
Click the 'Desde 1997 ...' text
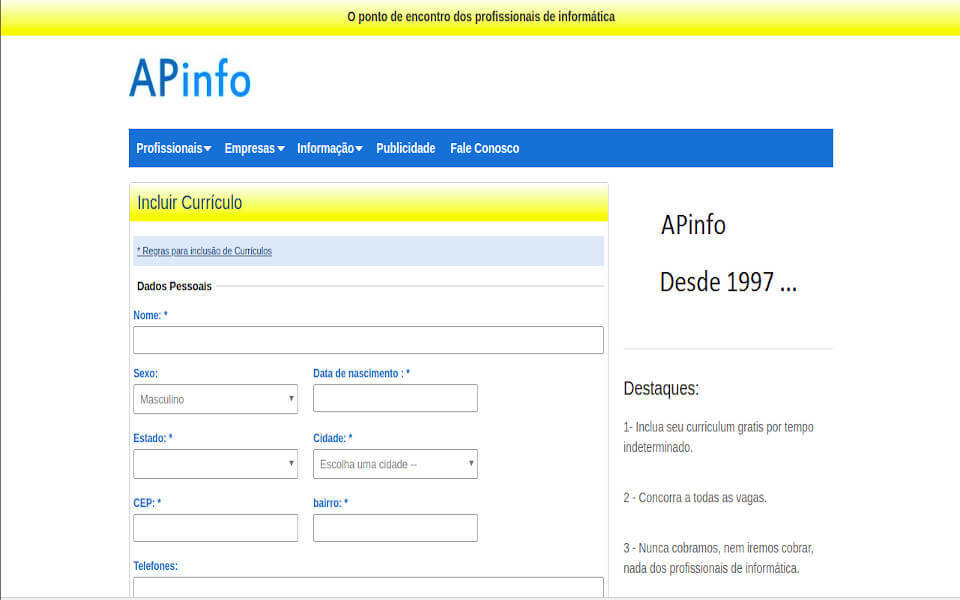click(x=728, y=282)
